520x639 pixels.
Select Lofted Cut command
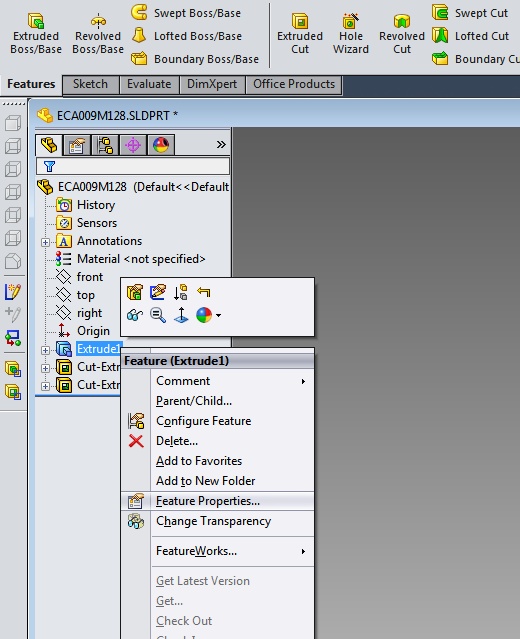pos(471,36)
